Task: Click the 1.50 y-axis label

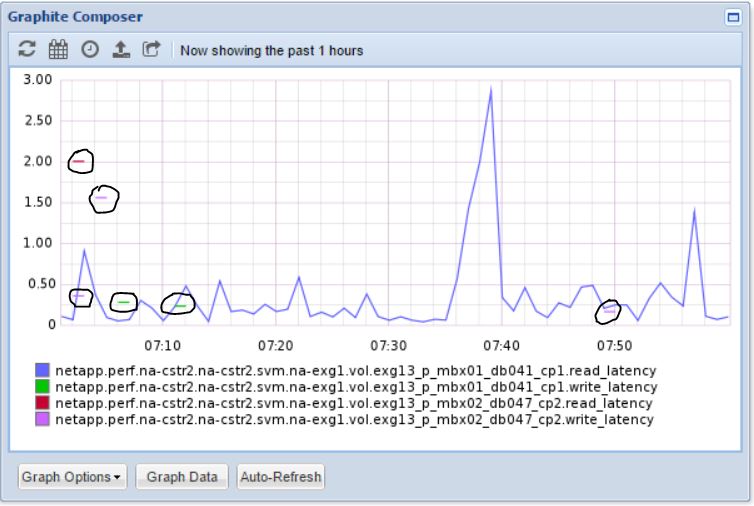Action: [38, 202]
